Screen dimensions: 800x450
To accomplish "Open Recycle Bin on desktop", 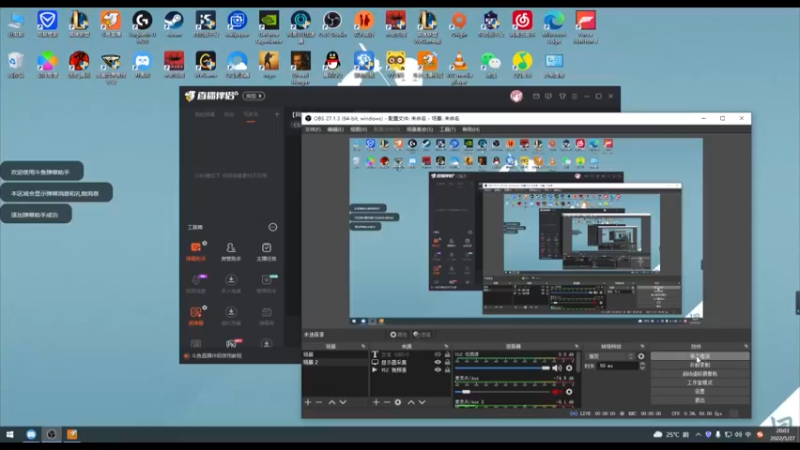I will [16, 65].
